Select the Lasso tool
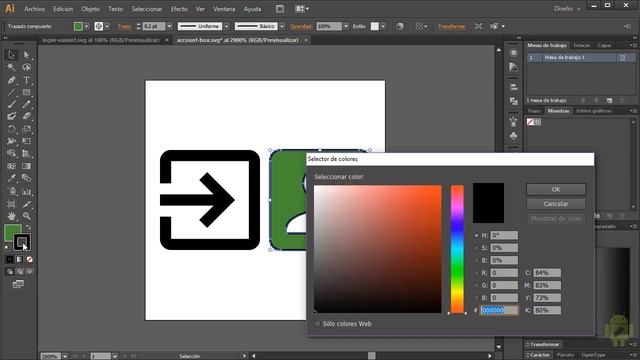 tap(27, 67)
